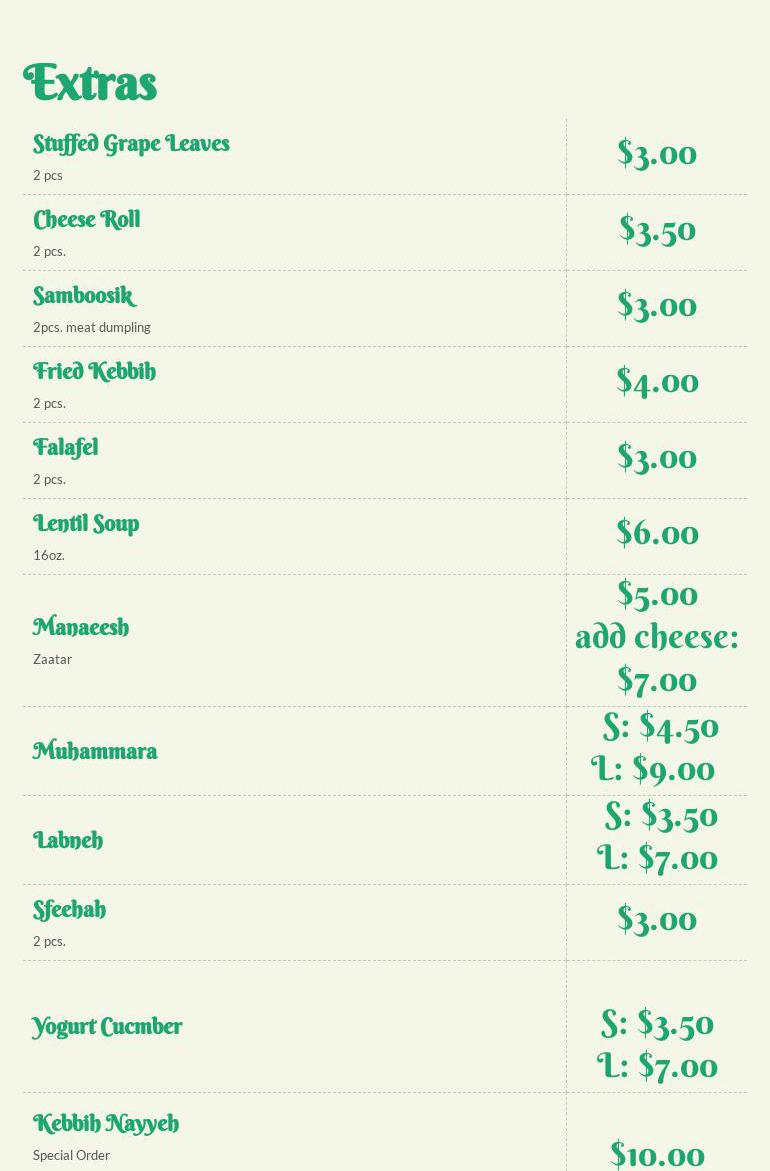Select the Falafel menu item
The width and height of the screenshot is (770, 1171).
66,447
